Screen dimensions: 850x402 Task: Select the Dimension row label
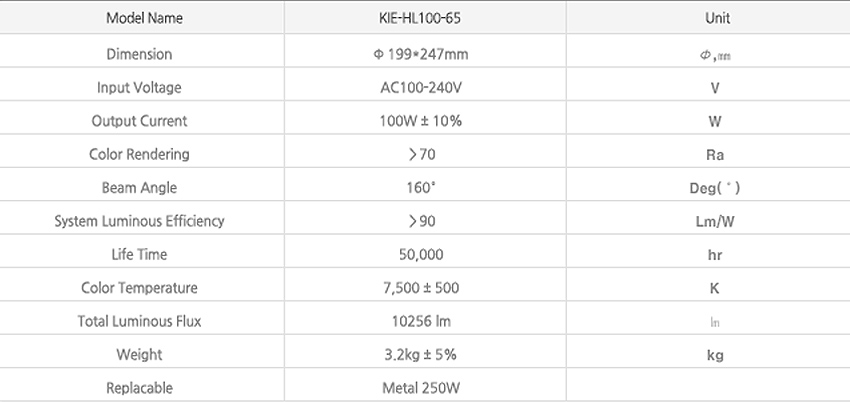pyautogui.click(x=139, y=54)
